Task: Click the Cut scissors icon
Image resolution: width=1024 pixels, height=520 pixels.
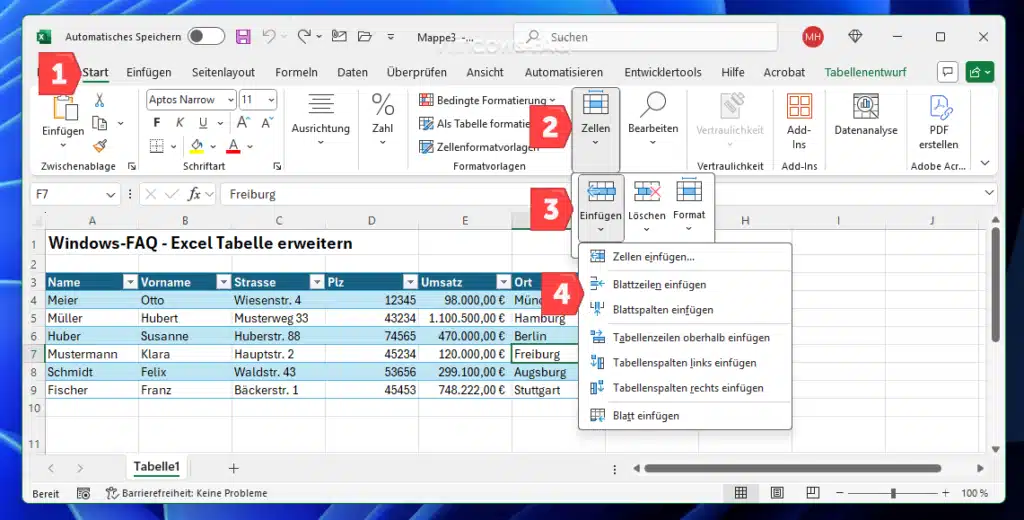Action: click(x=99, y=100)
